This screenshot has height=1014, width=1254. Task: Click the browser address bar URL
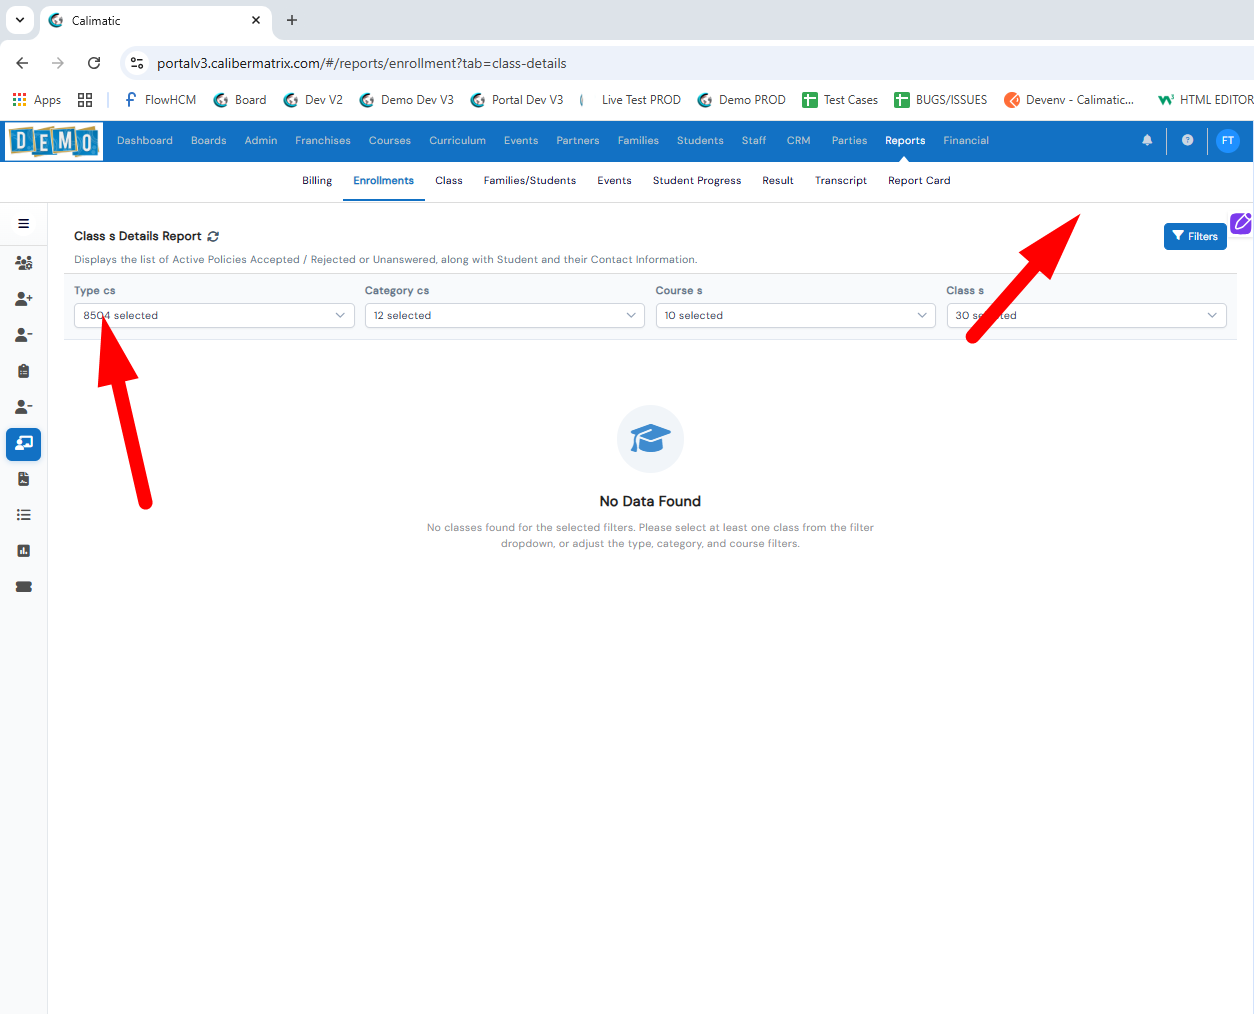[362, 63]
